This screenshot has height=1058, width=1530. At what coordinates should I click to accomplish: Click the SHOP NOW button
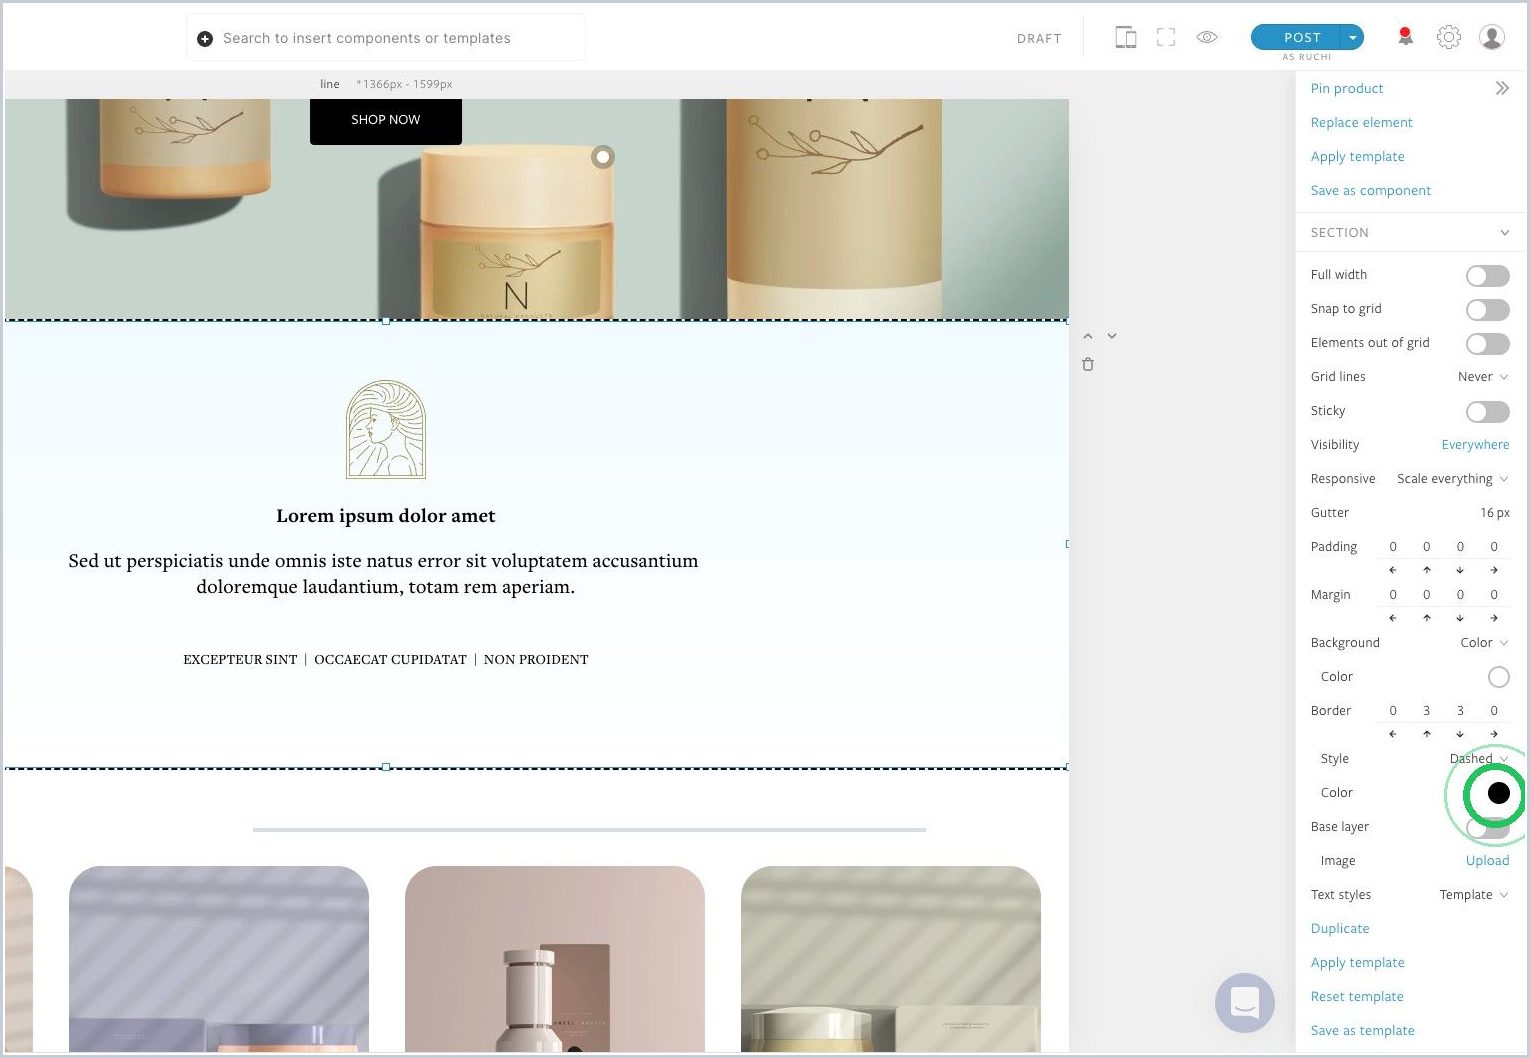(x=386, y=121)
